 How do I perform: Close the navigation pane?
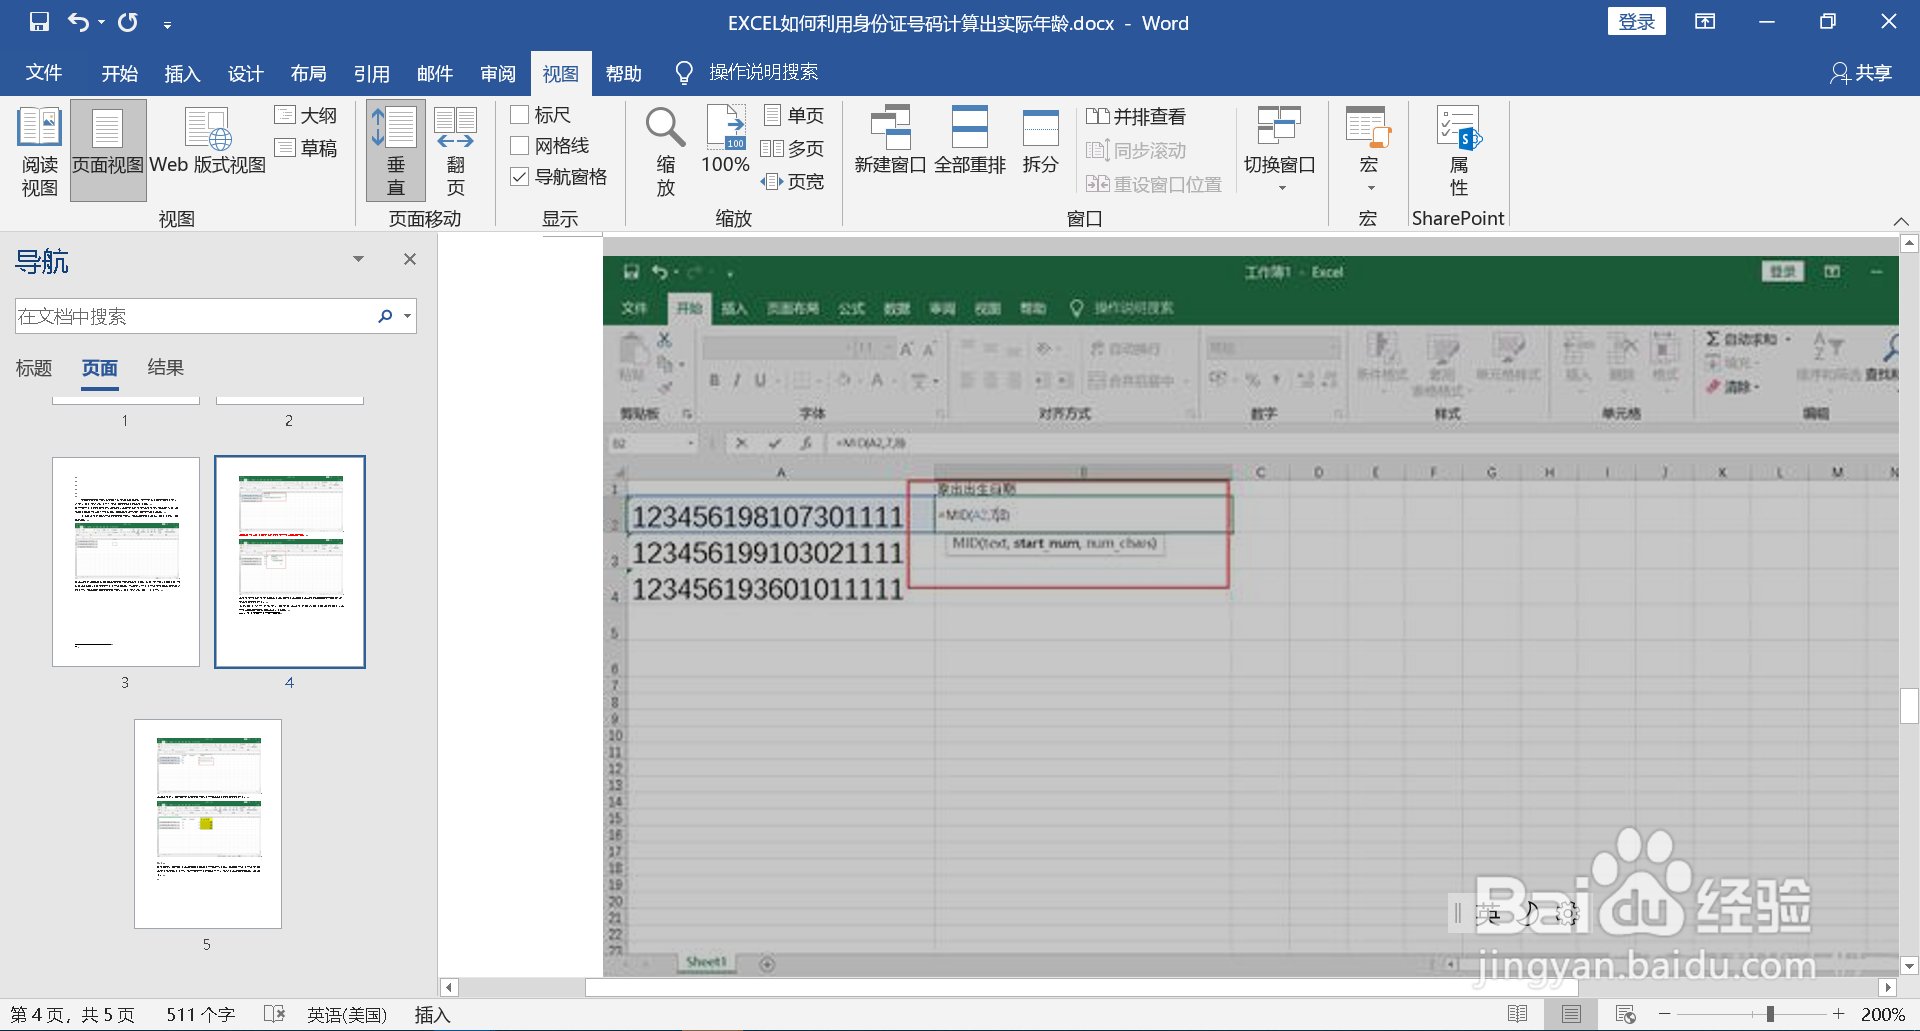point(410,259)
